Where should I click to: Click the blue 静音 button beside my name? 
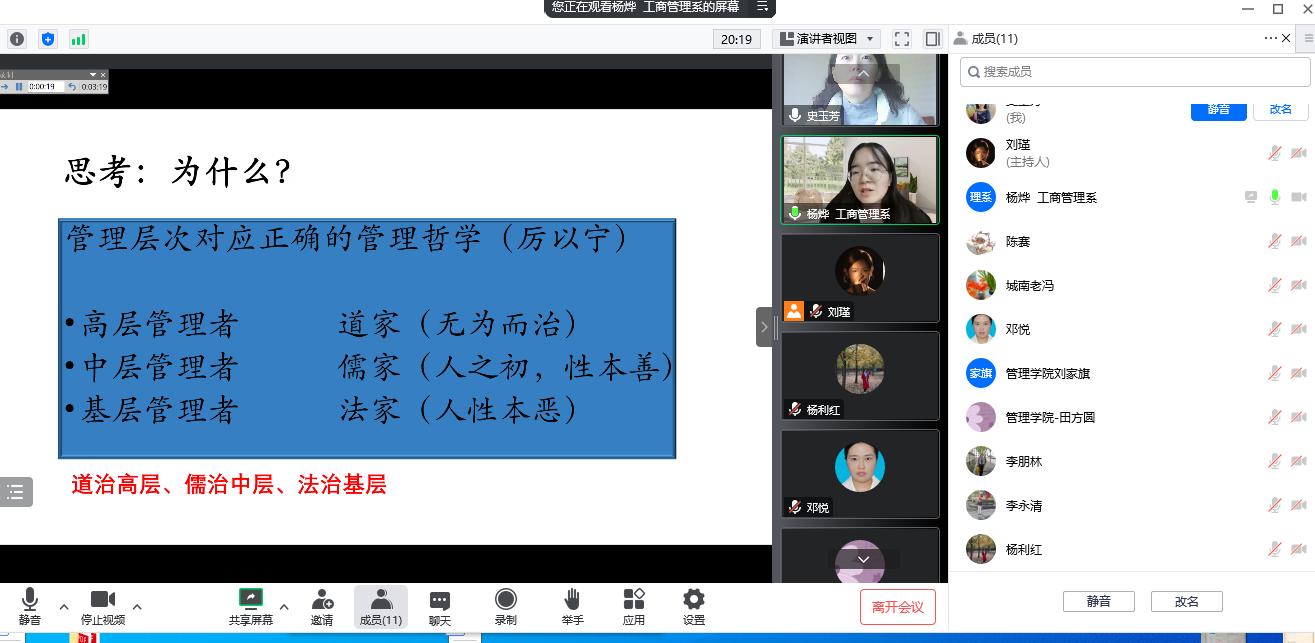point(1218,110)
